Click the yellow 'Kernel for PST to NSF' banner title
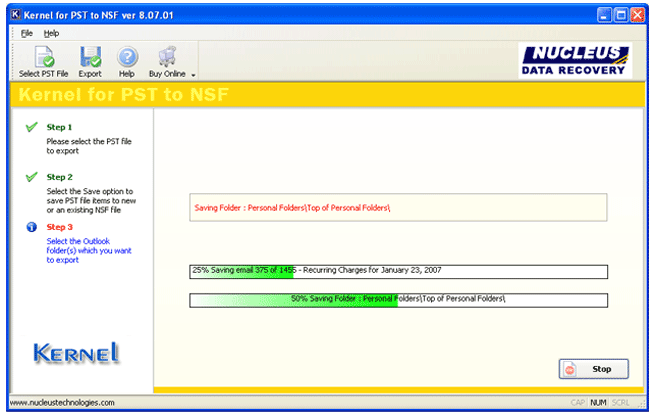 pyautogui.click(x=124, y=94)
